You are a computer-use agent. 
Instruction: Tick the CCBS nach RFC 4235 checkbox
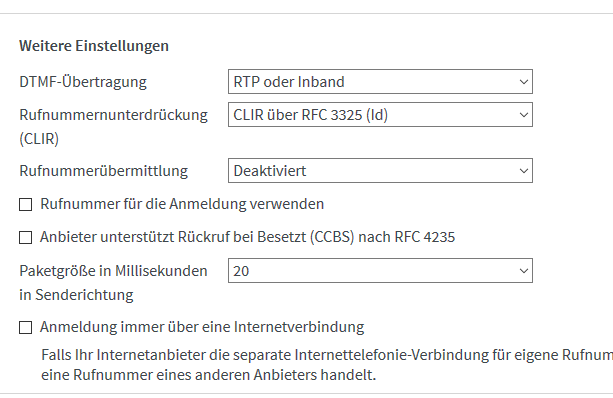26,237
